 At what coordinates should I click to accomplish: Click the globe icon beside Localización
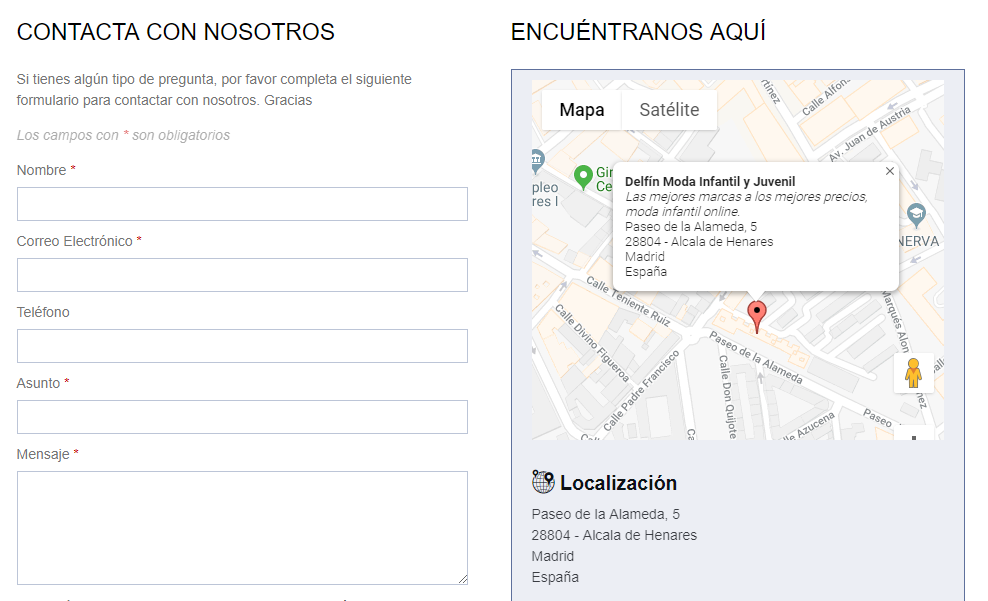click(x=543, y=482)
